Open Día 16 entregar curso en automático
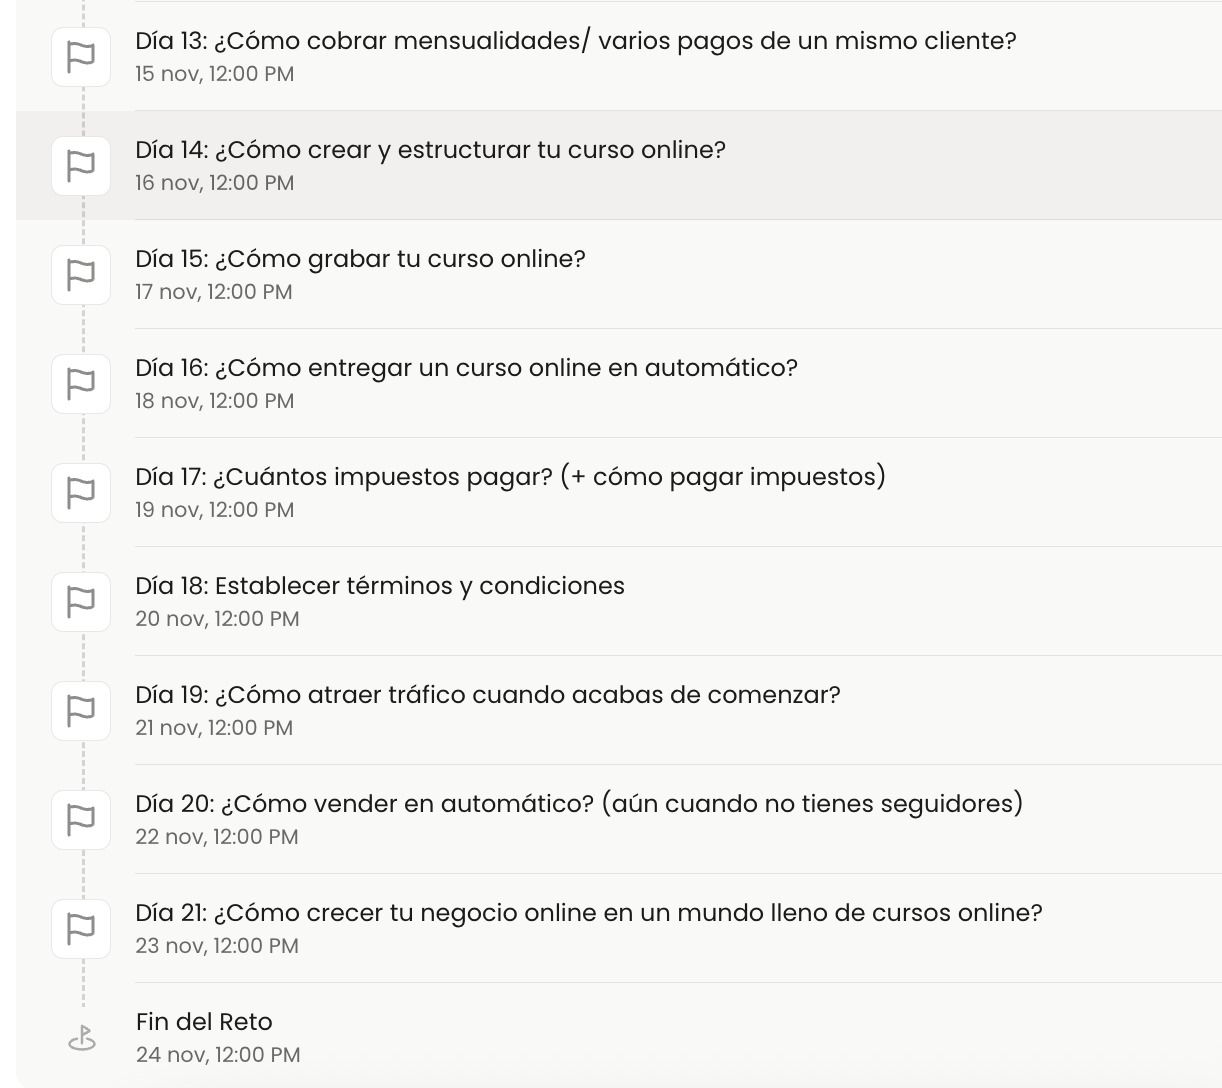 (466, 368)
